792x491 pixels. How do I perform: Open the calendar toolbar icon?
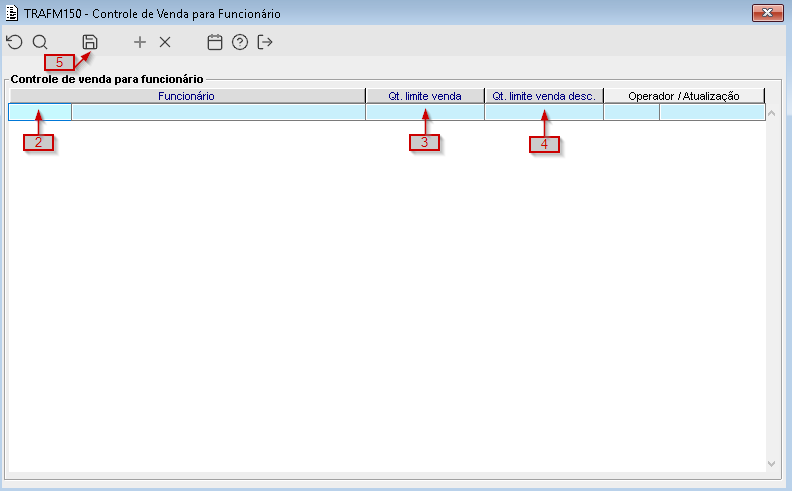(215, 42)
